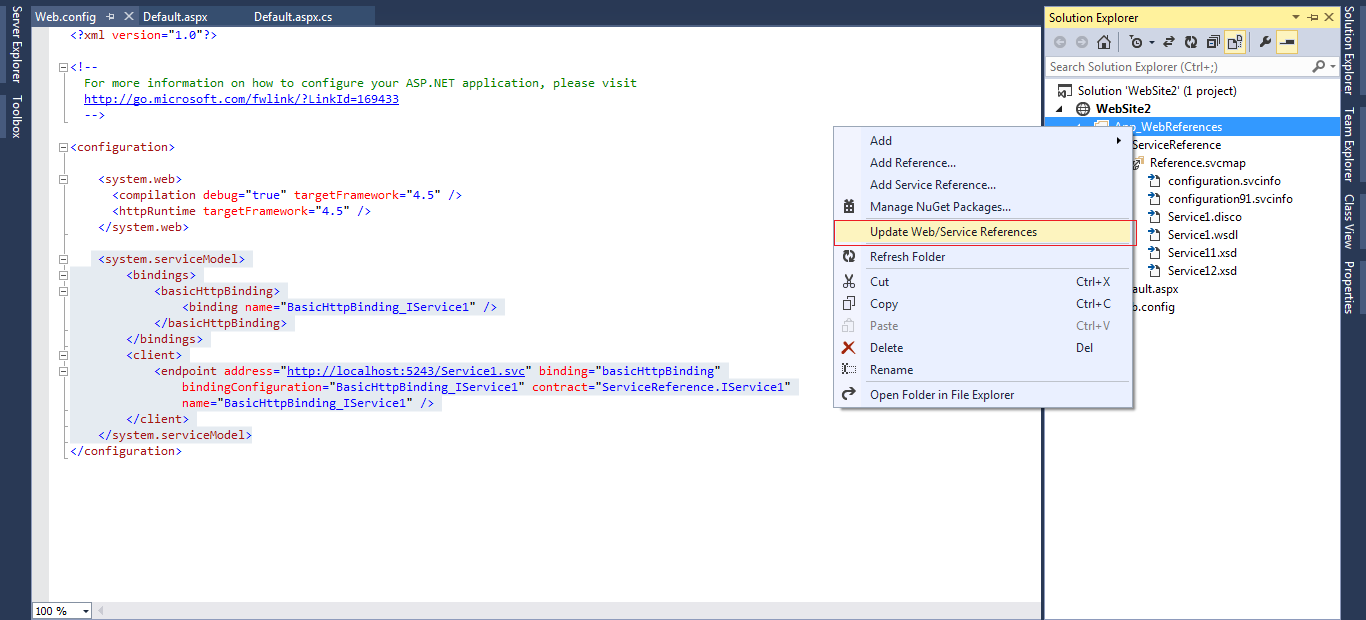Click the Refresh Folder icon in the context menu
Image resolution: width=1366 pixels, height=620 pixels.
tap(849, 256)
